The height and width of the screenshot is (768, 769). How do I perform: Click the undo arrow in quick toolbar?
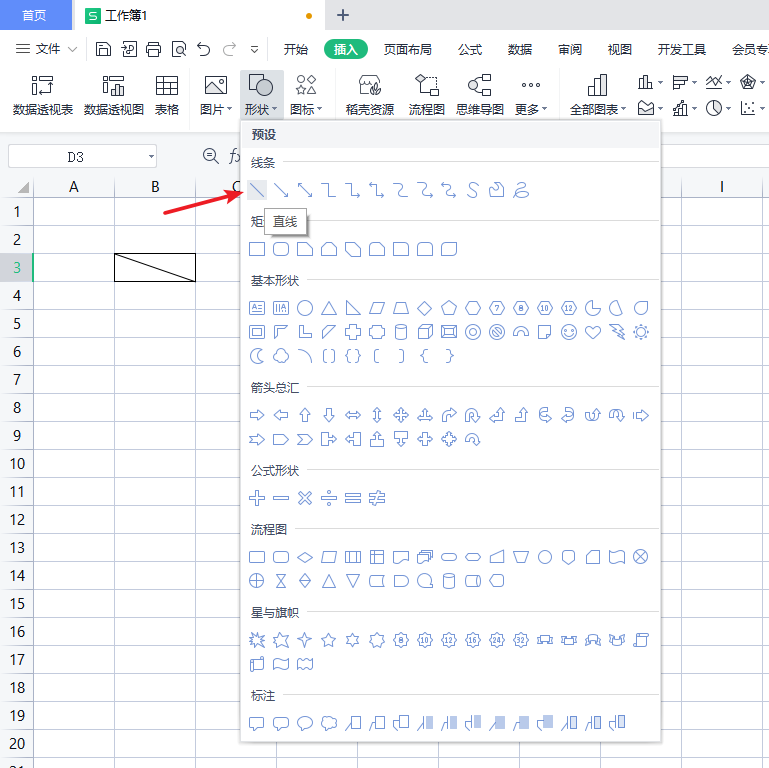point(204,49)
